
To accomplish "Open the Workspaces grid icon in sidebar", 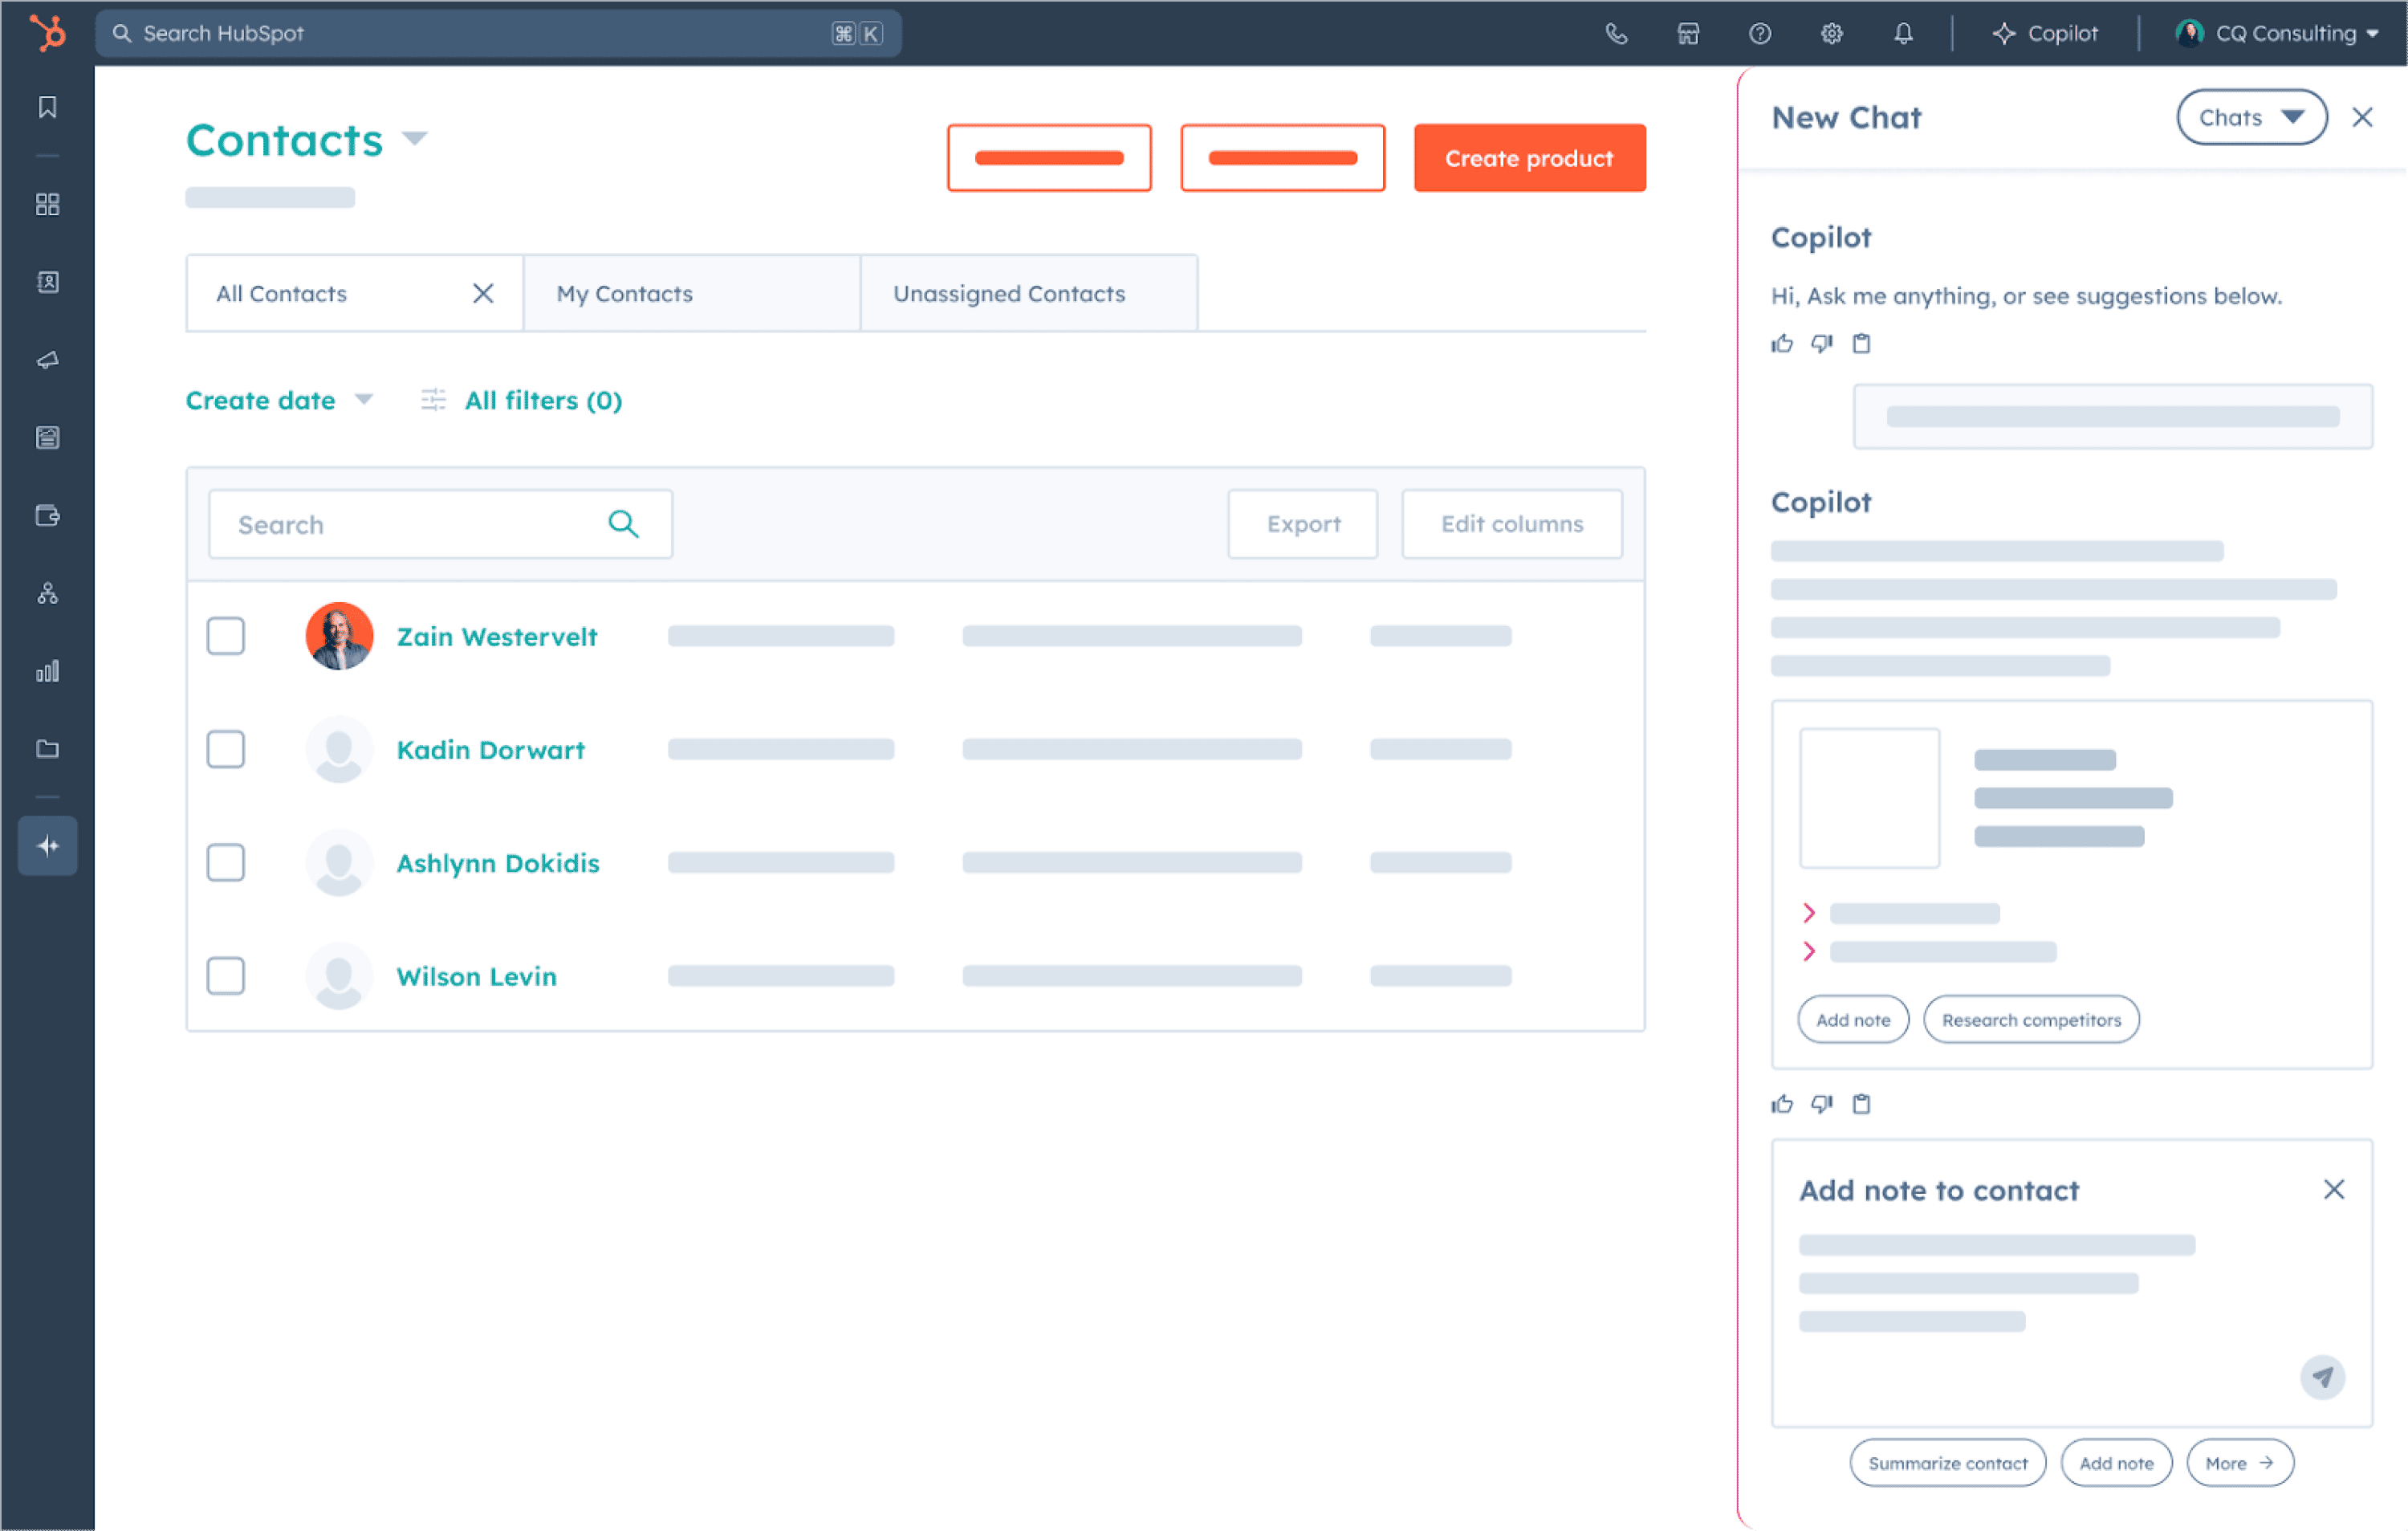I will [x=47, y=204].
